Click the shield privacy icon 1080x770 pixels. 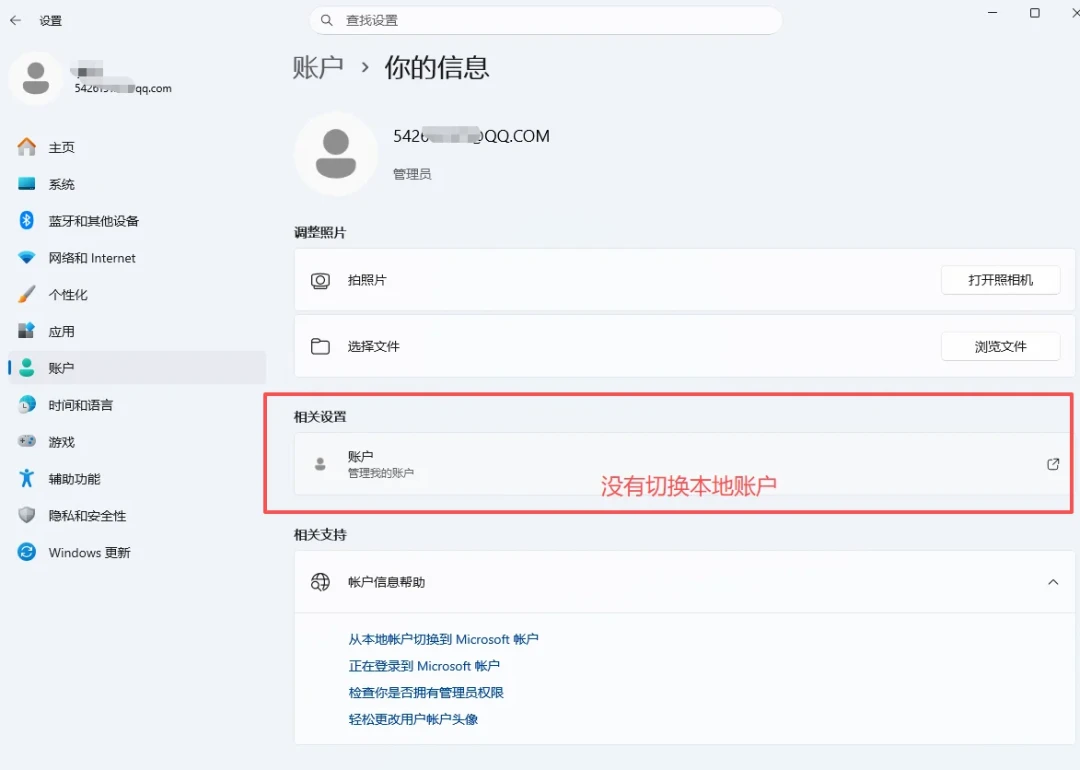pos(27,515)
